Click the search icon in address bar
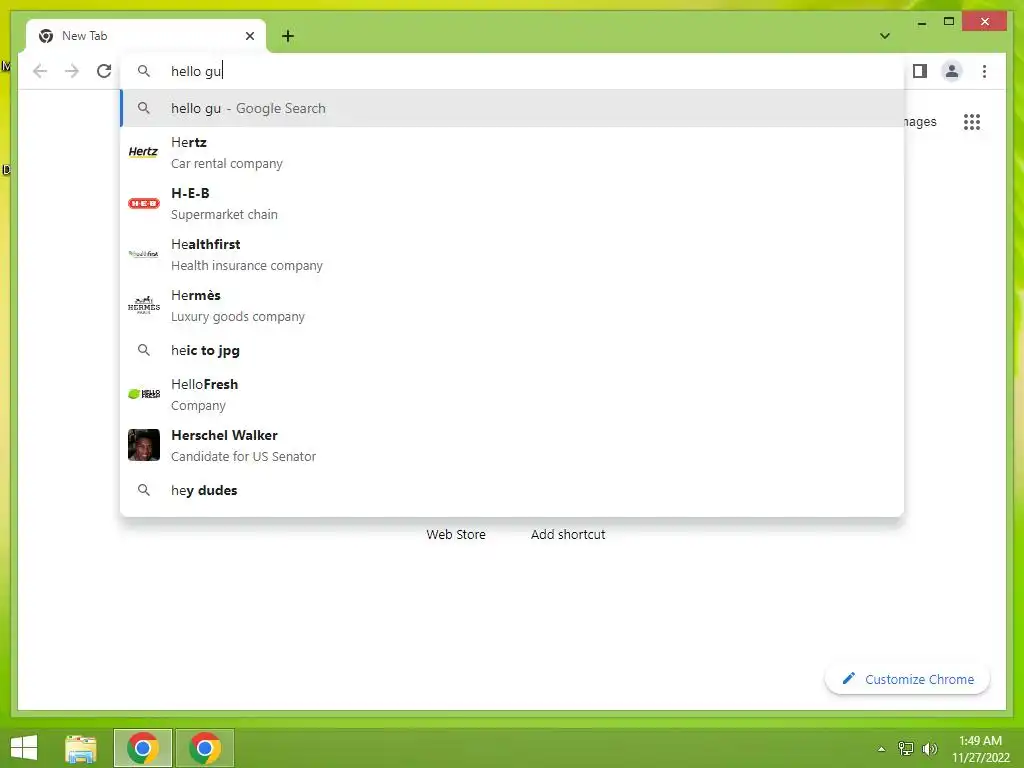Image resolution: width=1024 pixels, height=768 pixels. pyautogui.click(x=144, y=71)
